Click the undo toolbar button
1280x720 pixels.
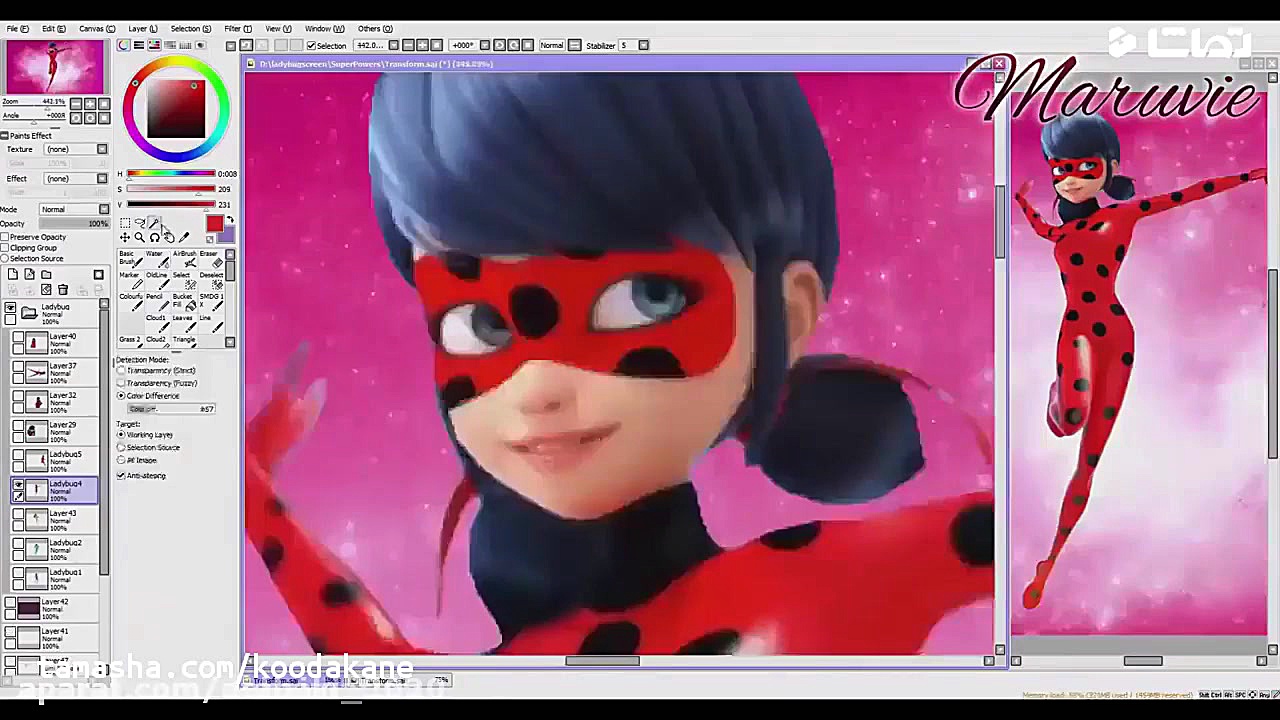pyautogui.click(x=246, y=45)
